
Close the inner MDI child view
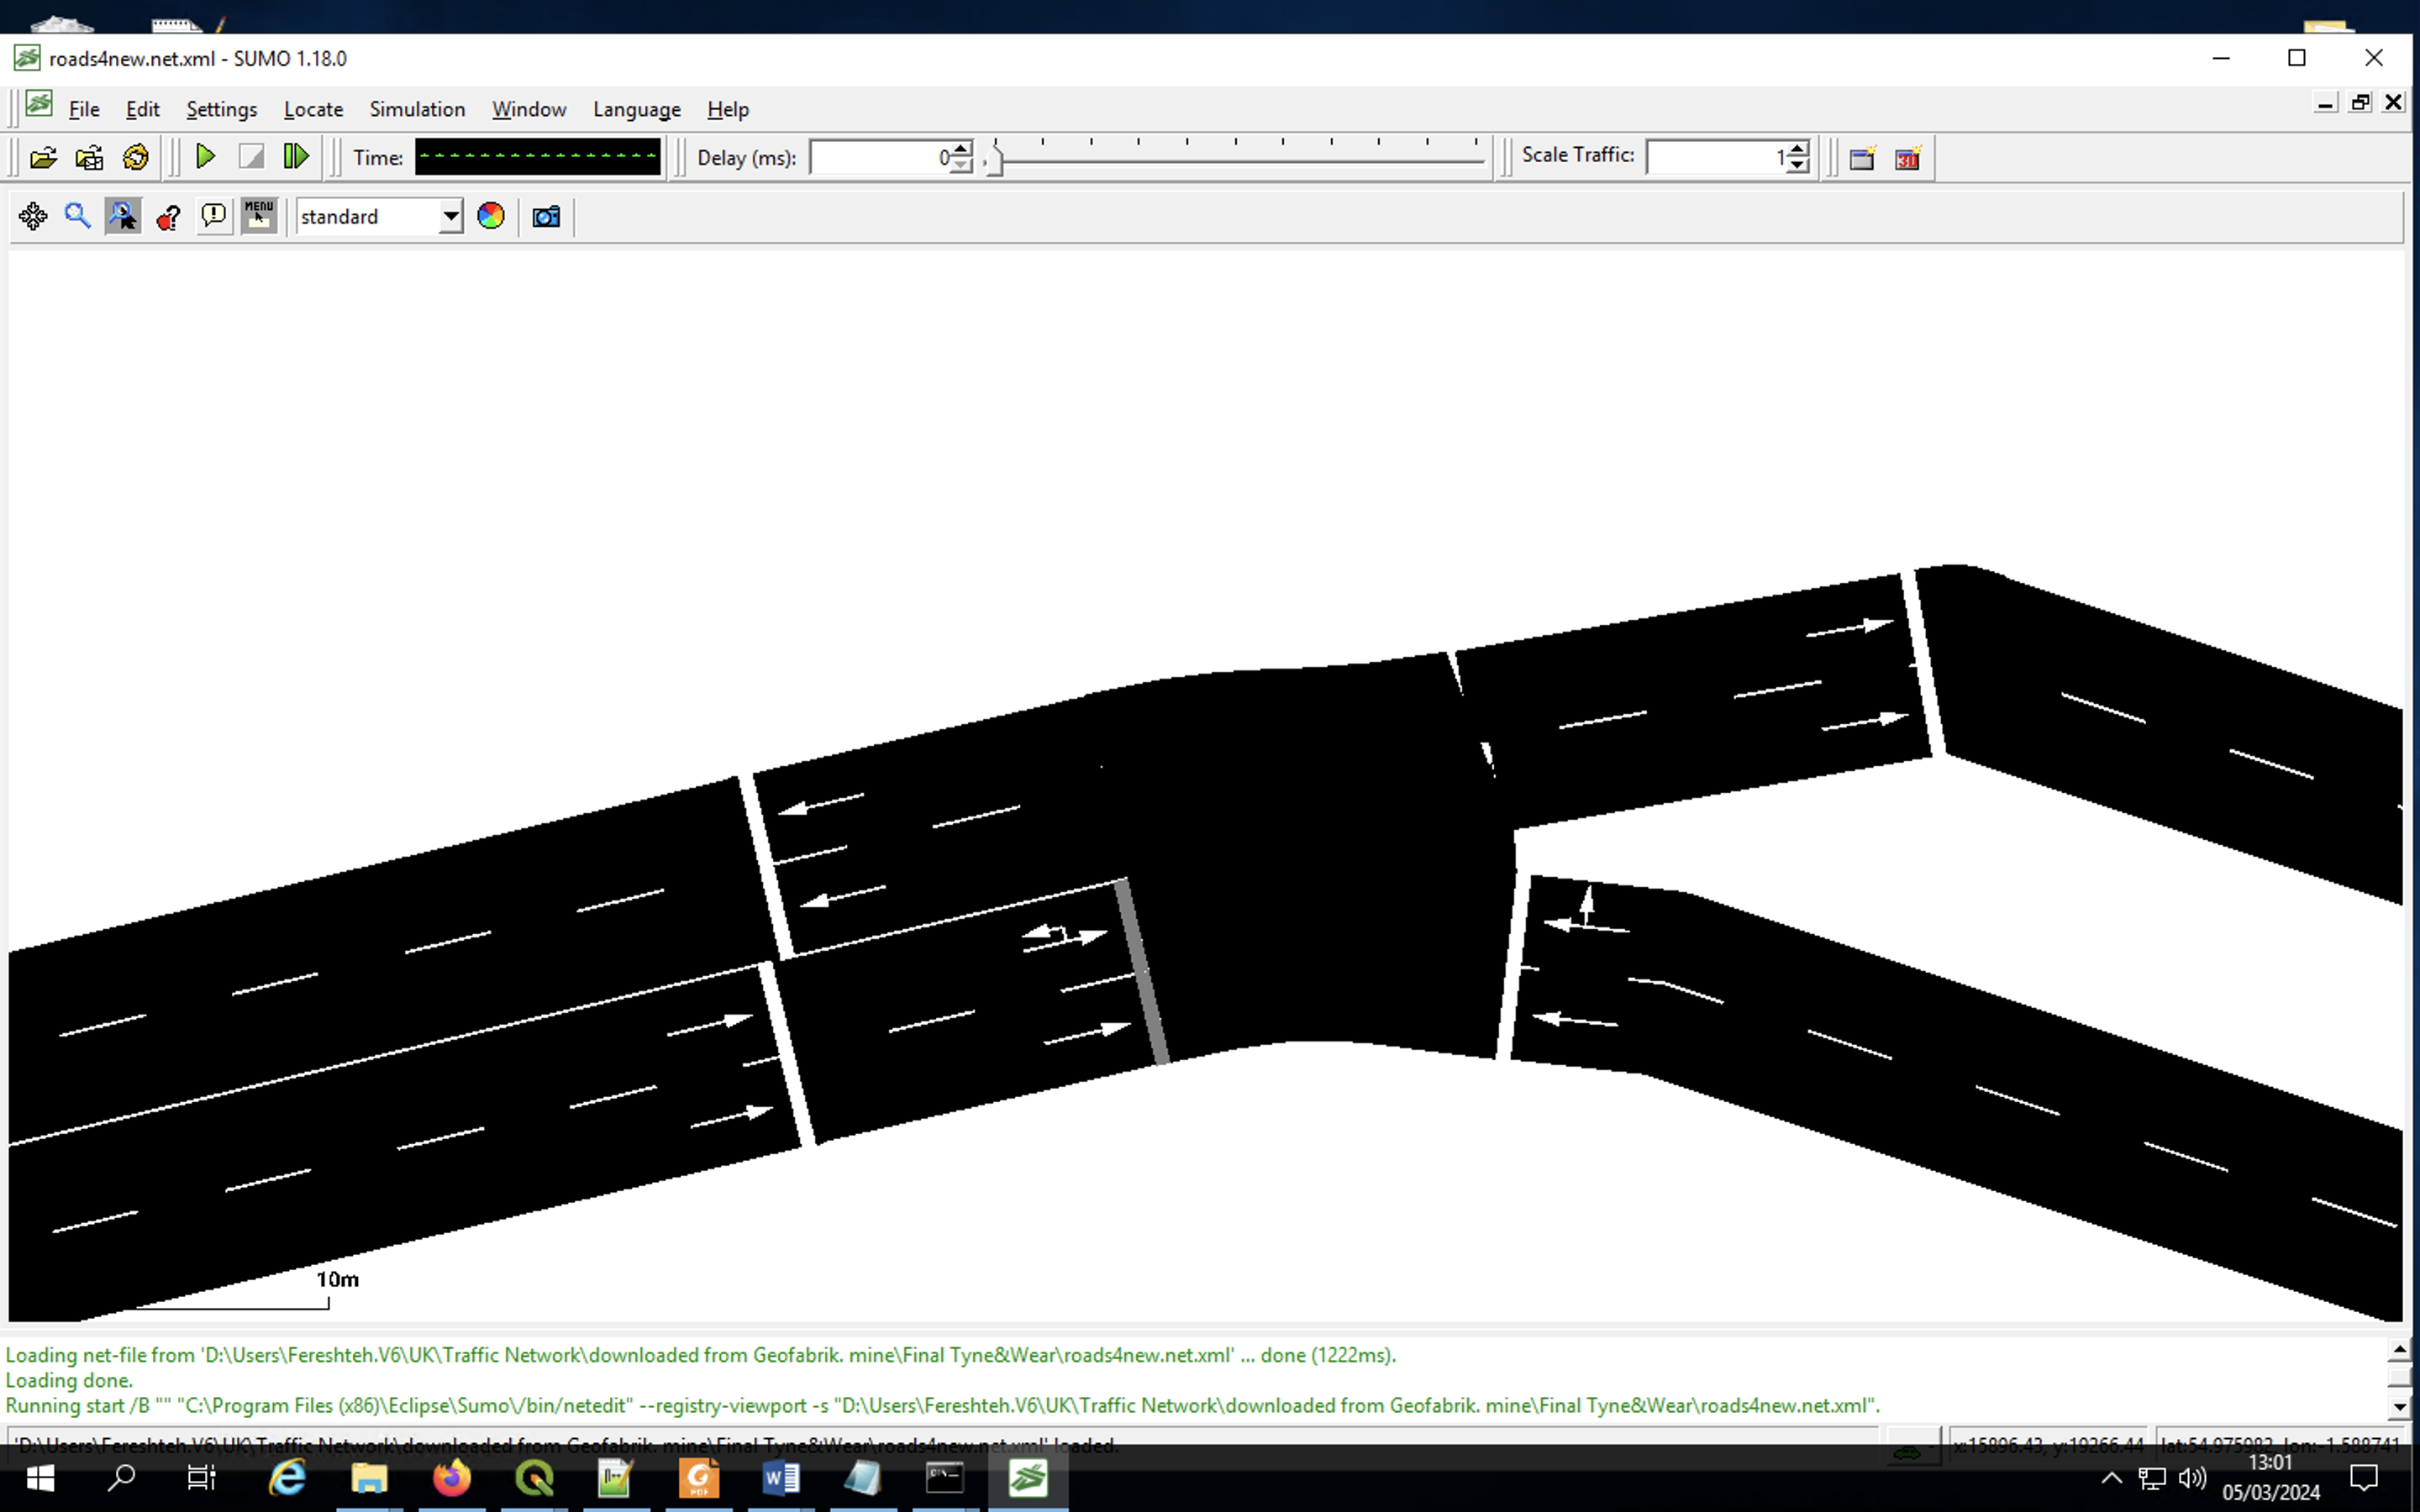[x=2394, y=102]
